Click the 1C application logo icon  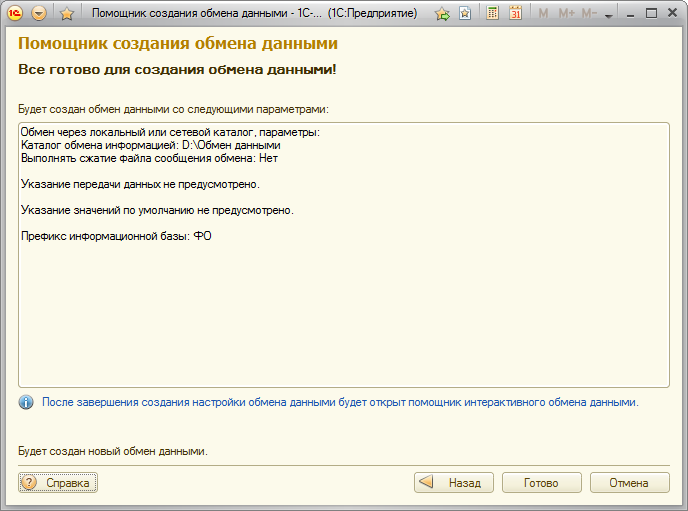point(16,14)
